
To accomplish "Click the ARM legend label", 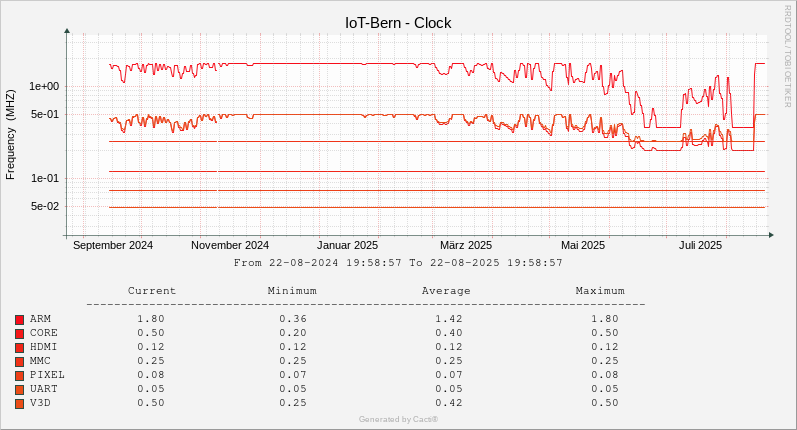I will [40, 319].
